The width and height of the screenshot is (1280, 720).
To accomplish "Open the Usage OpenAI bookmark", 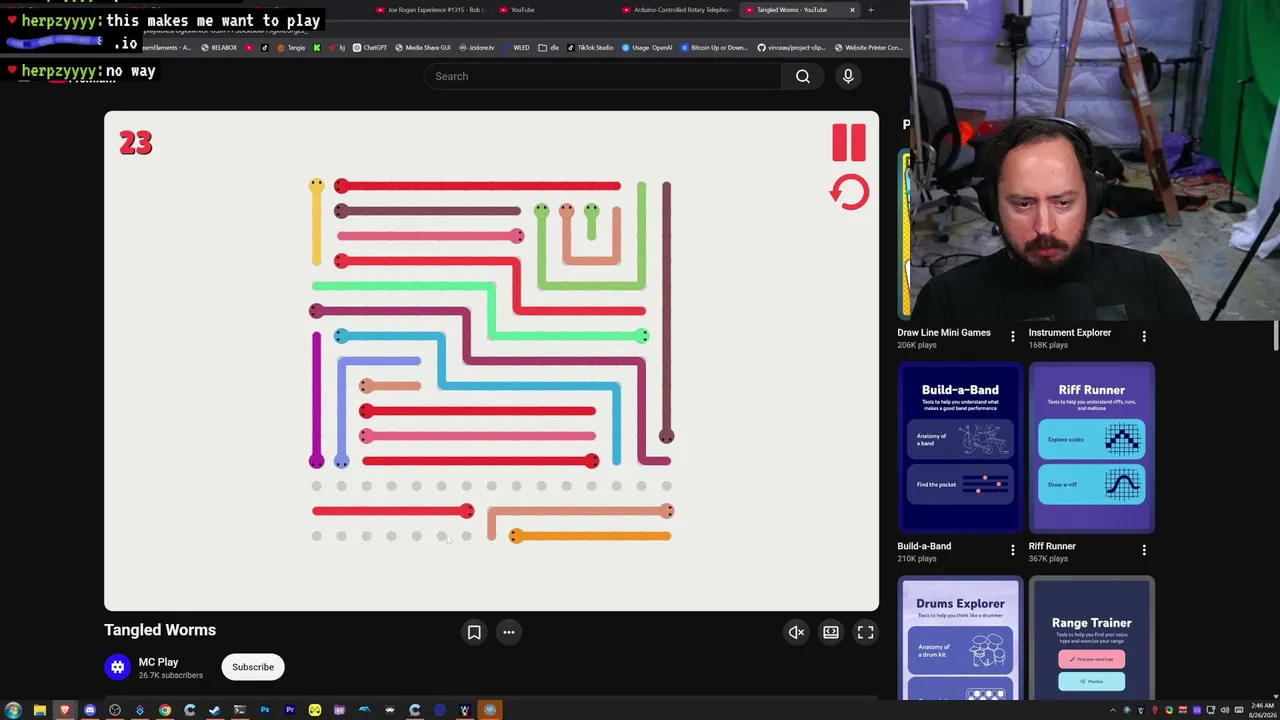I will tap(647, 47).
